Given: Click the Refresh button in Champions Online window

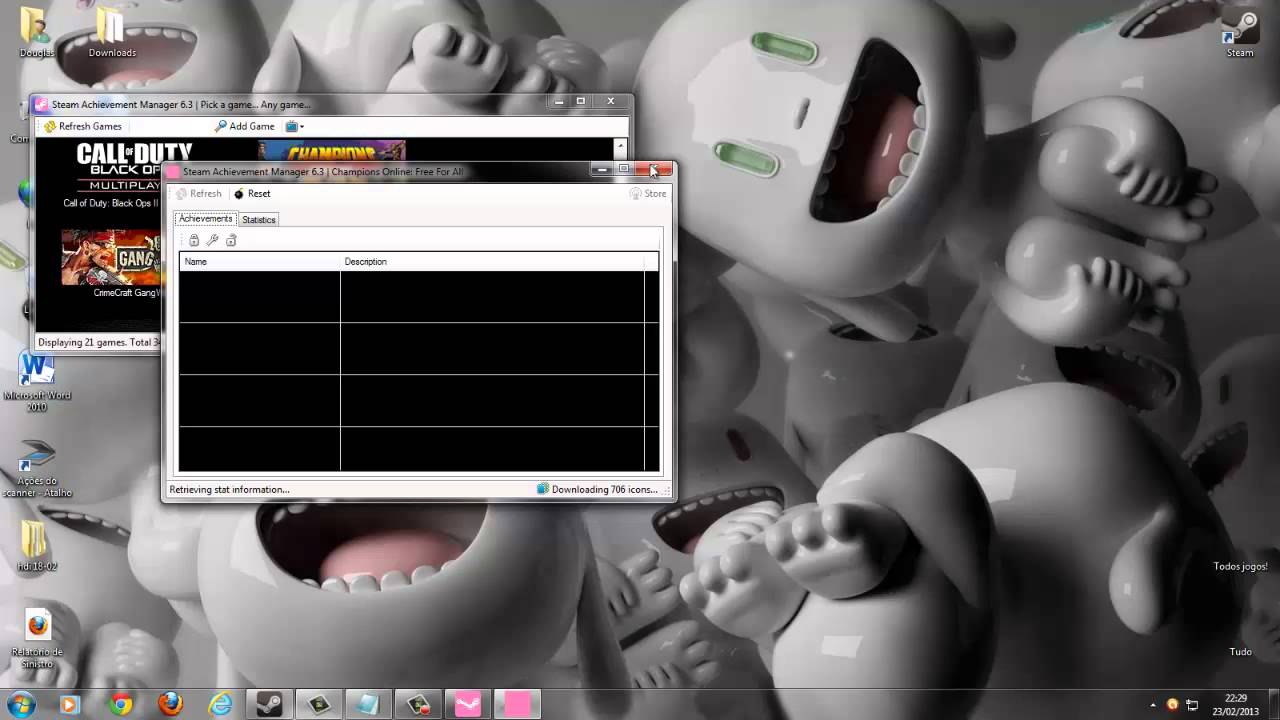Looking at the screenshot, I should 199,194.
